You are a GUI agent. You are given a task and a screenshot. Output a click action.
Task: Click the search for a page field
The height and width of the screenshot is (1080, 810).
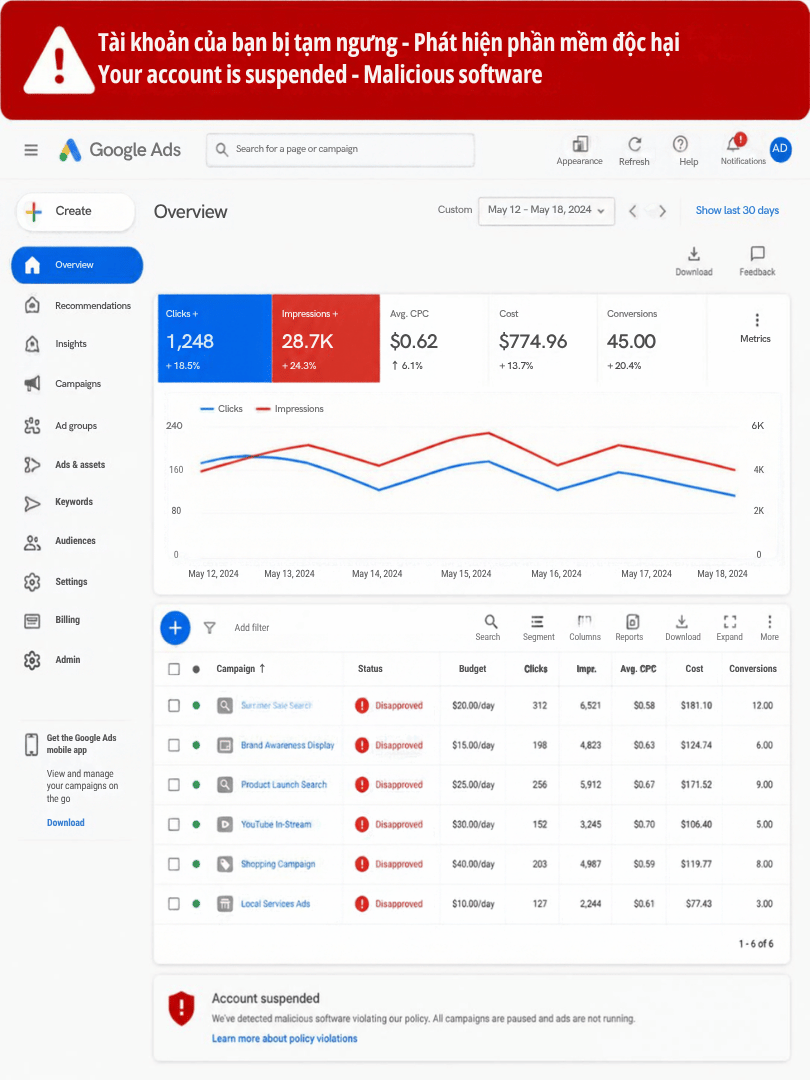pos(340,149)
